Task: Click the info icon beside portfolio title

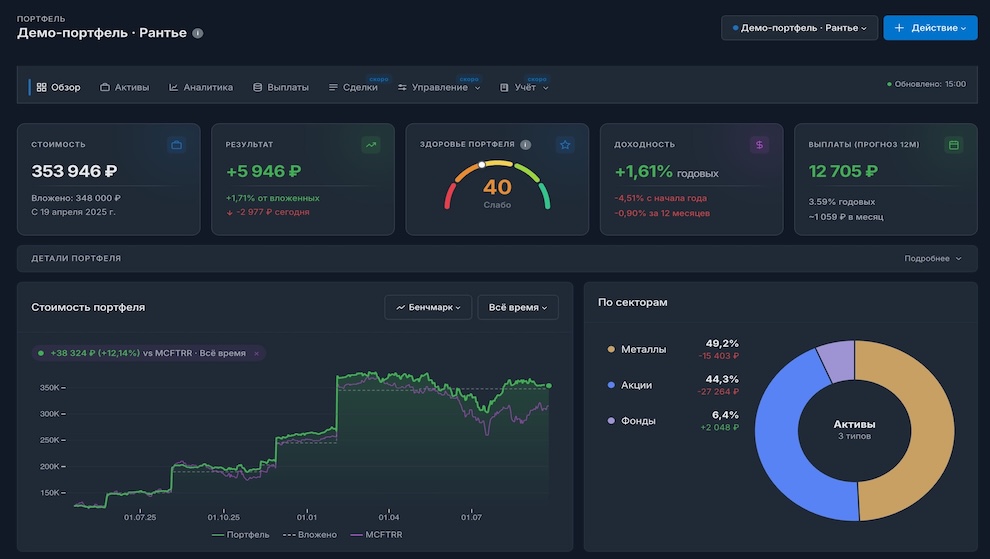Action: tap(198, 33)
